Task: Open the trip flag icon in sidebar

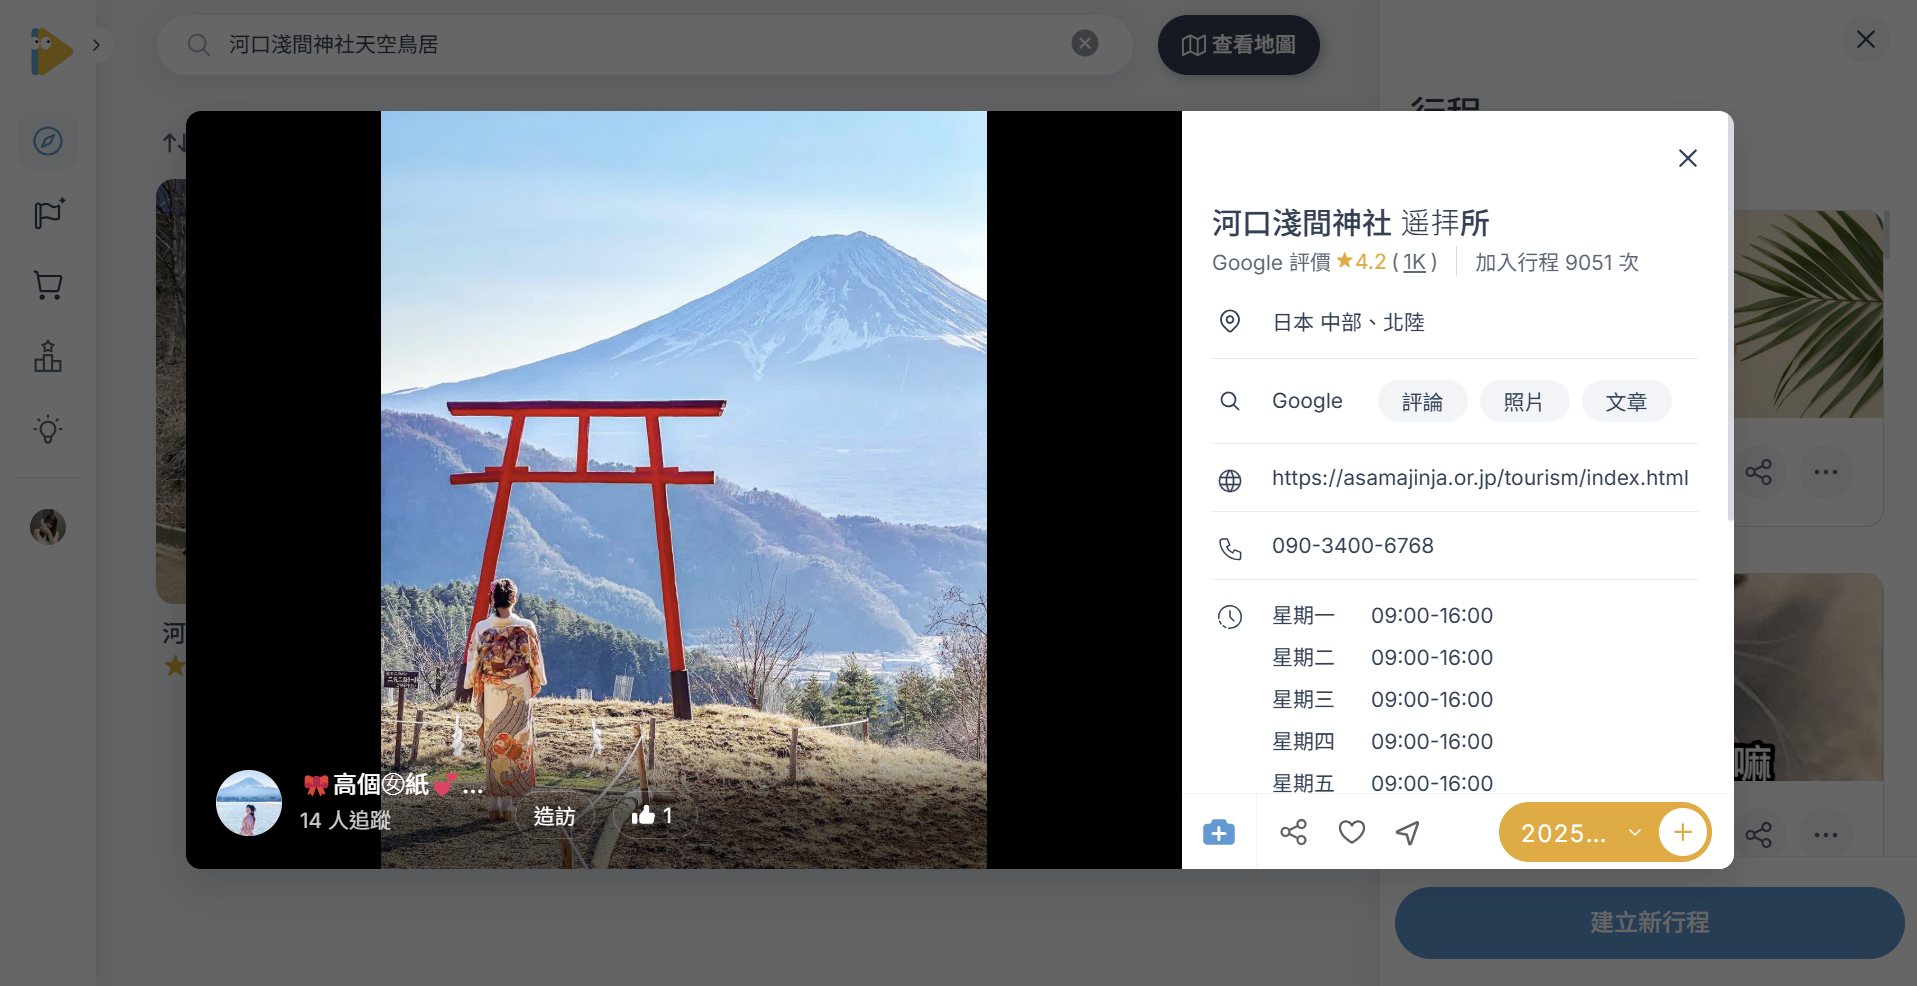Action: 48,213
